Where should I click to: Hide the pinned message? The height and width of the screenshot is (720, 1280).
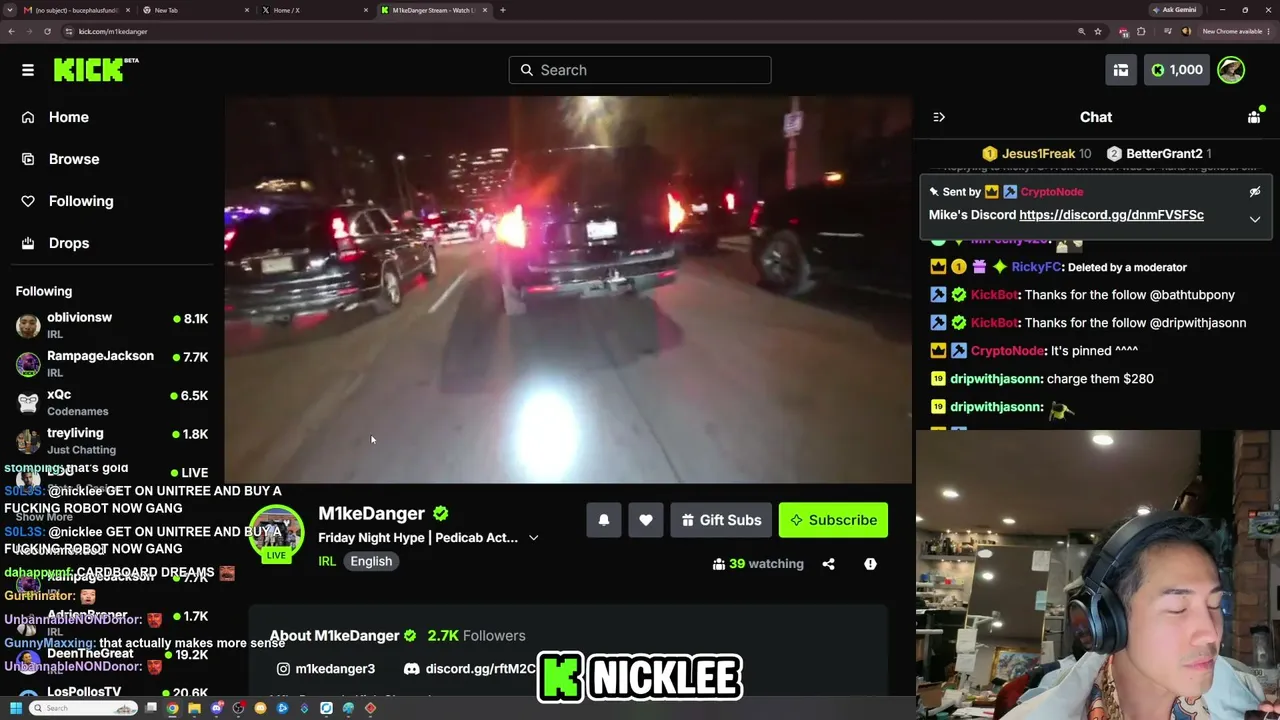coord(1255,192)
